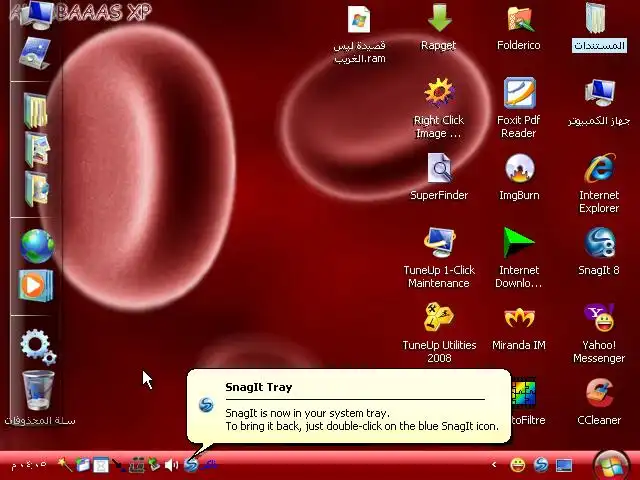Click the SnagIt logo inside the balloon
This screenshot has width=640, height=480.
click(206, 405)
